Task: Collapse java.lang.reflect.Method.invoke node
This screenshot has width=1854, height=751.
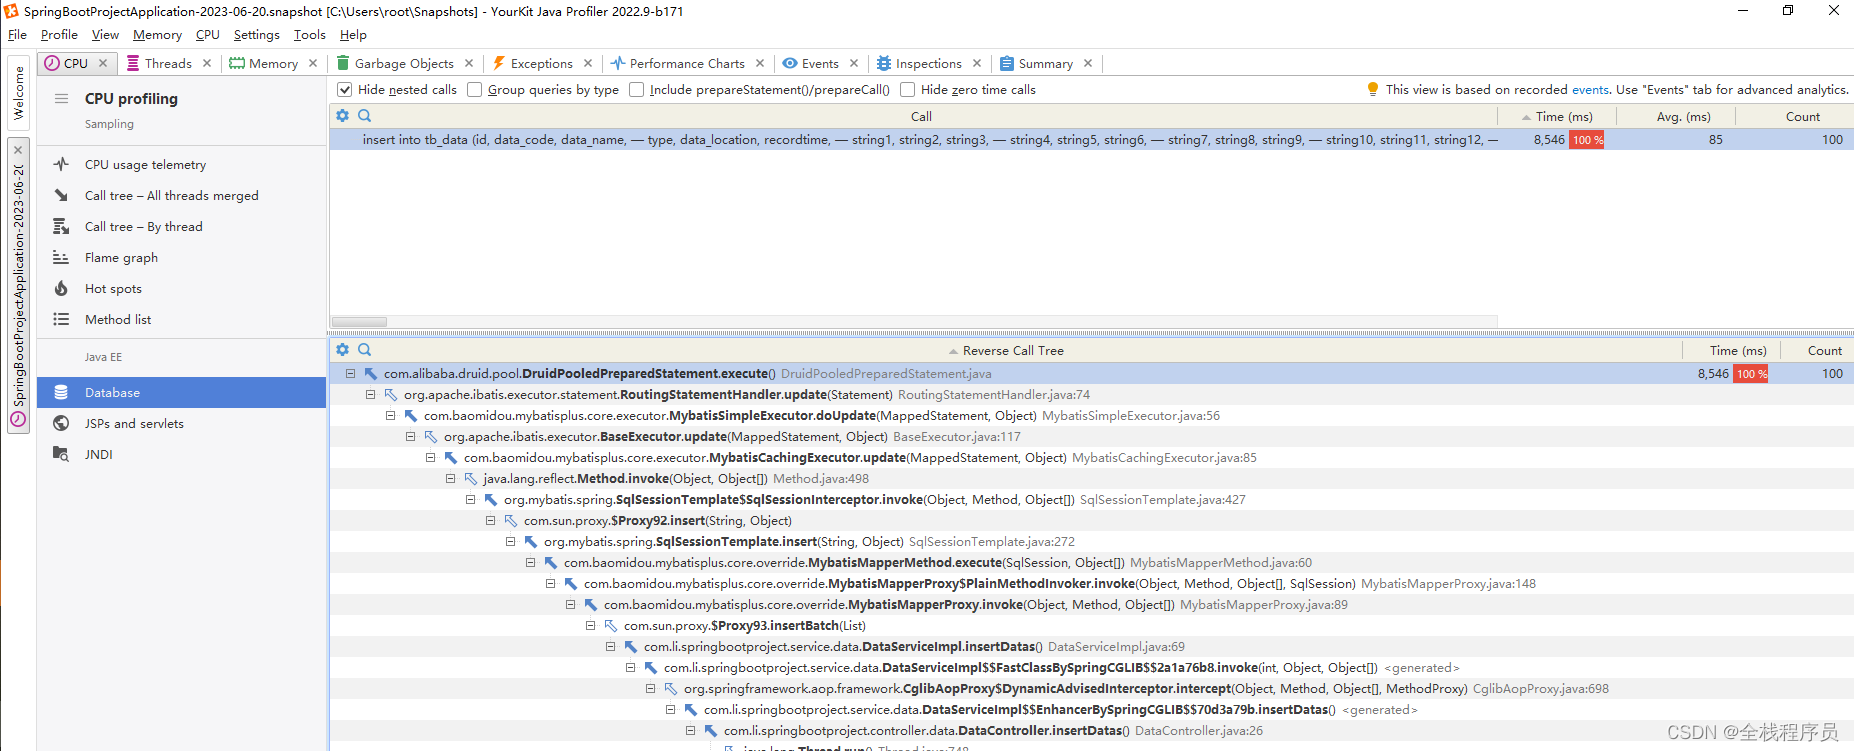Action: pyautogui.click(x=451, y=478)
